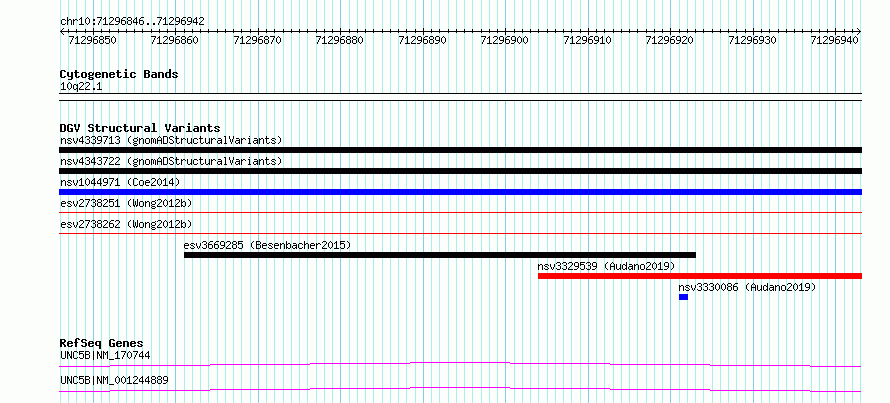Click the DGV Structural Variants heading
The image size is (890, 403).
coord(140,128)
